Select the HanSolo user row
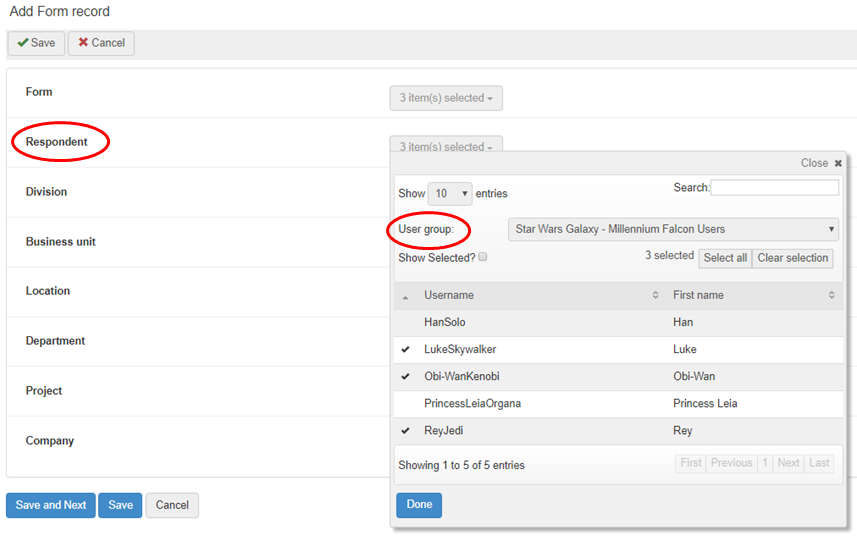The height and width of the screenshot is (541, 857). 445,322
